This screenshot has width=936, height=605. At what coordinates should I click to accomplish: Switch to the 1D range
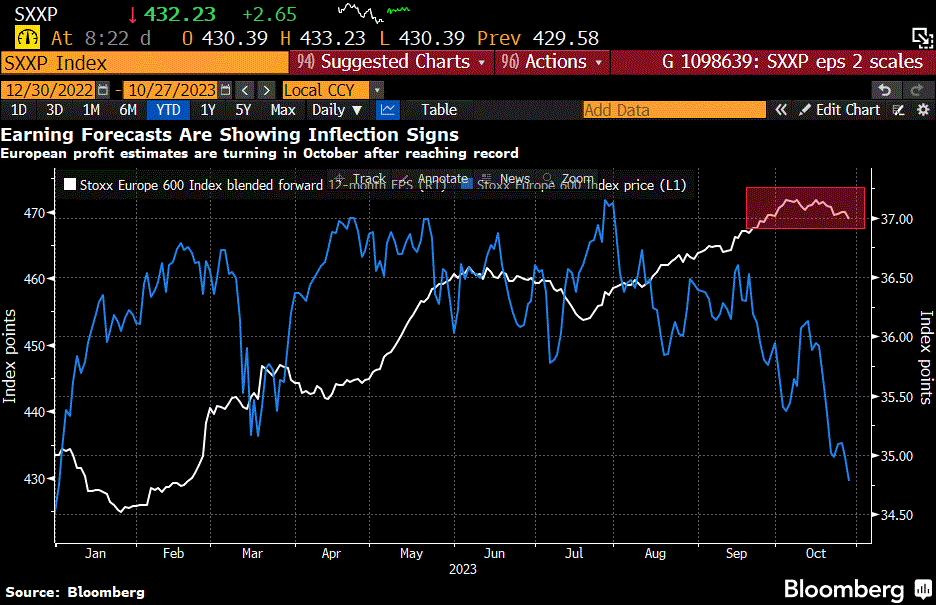tap(19, 110)
